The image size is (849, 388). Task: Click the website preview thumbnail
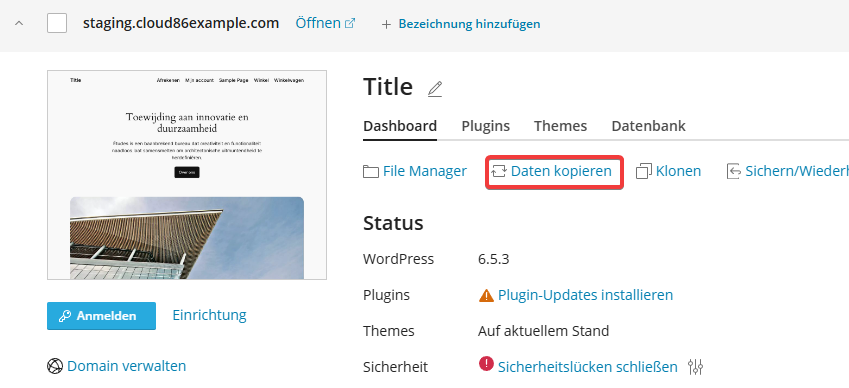click(x=187, y=175)
